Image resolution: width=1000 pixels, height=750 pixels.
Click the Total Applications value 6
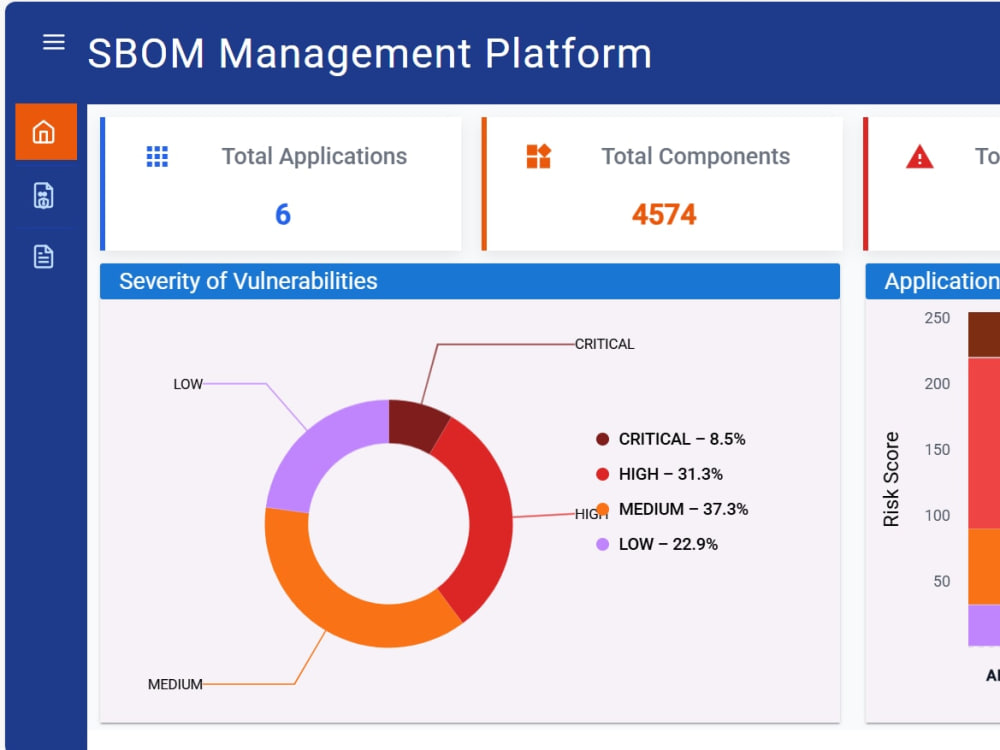coord(283,214)
